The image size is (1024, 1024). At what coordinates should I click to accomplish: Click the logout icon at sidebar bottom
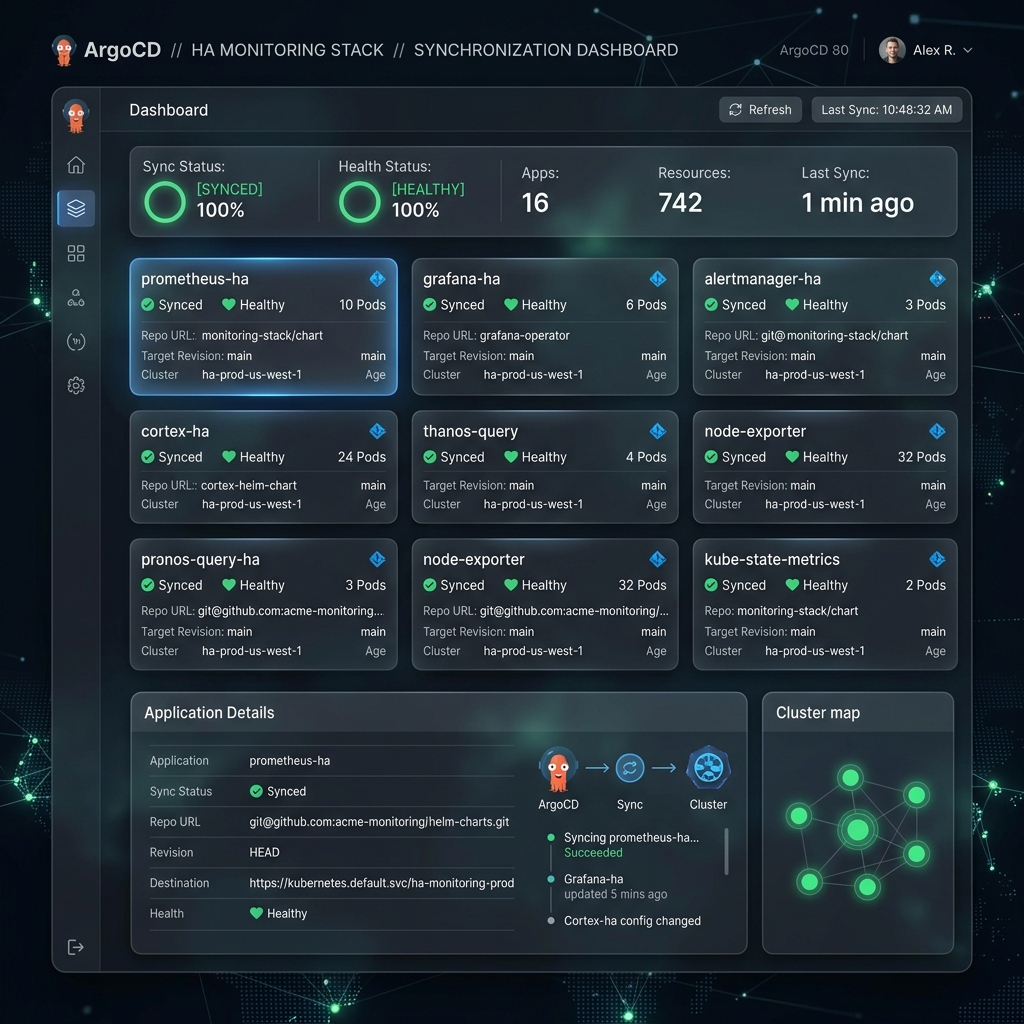click(76, 947)
